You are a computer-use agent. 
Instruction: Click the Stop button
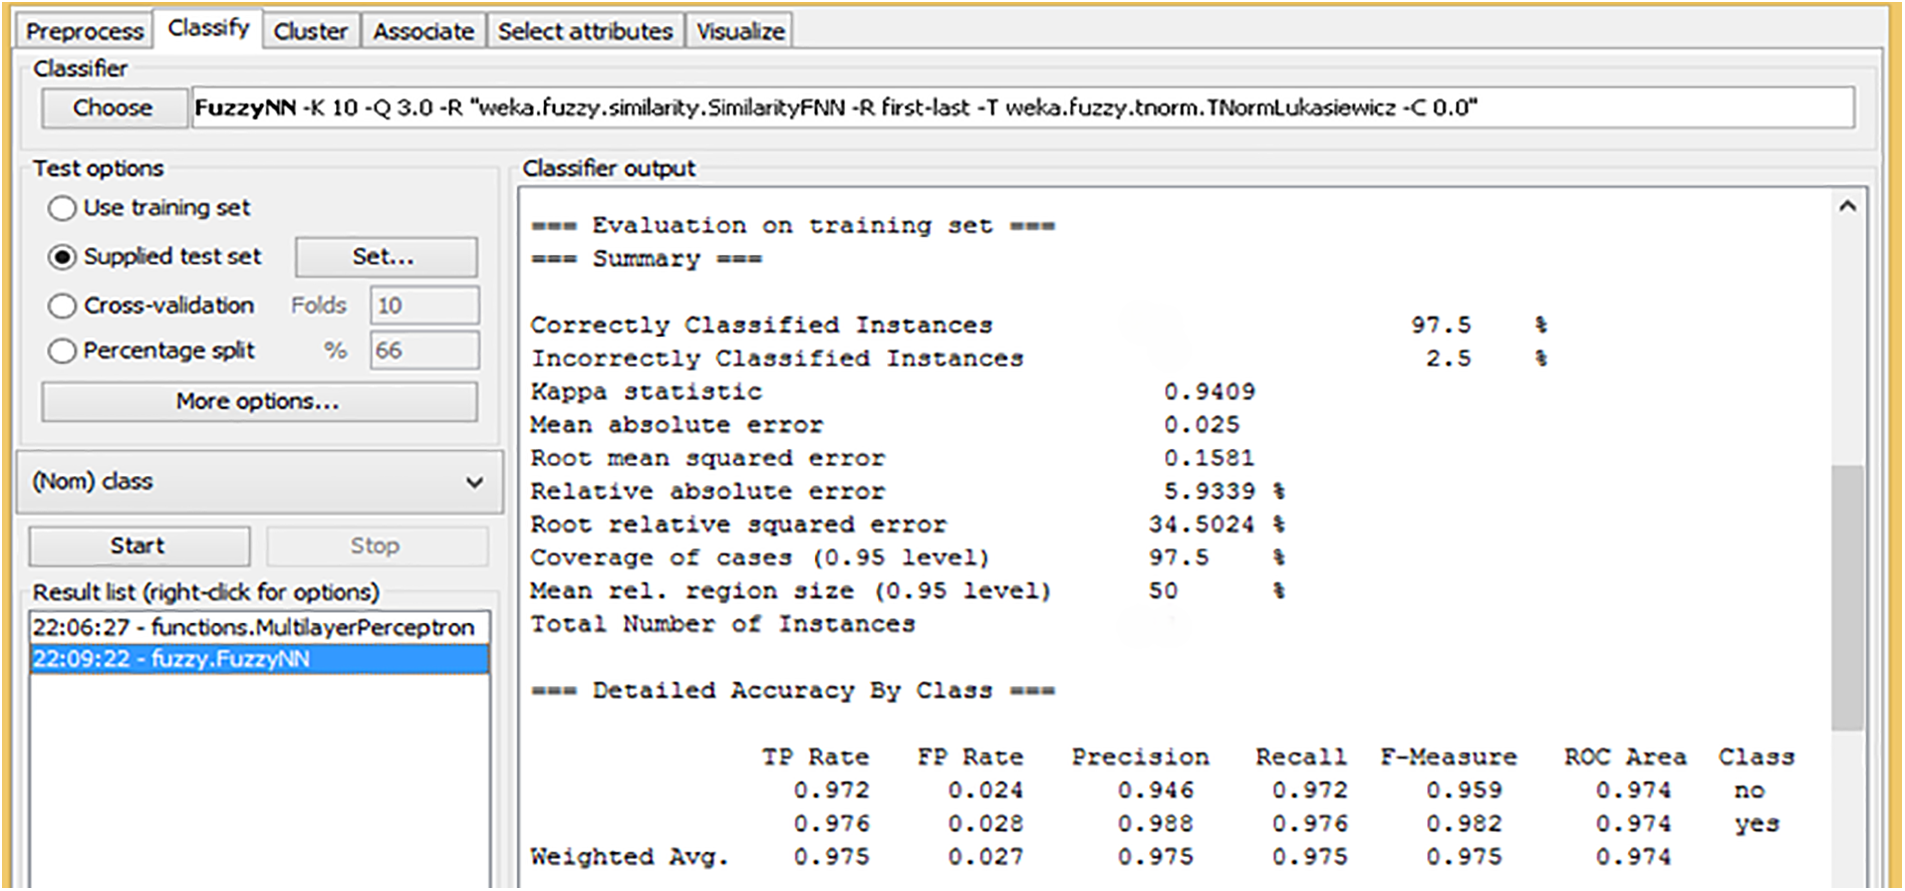[375, 546]
